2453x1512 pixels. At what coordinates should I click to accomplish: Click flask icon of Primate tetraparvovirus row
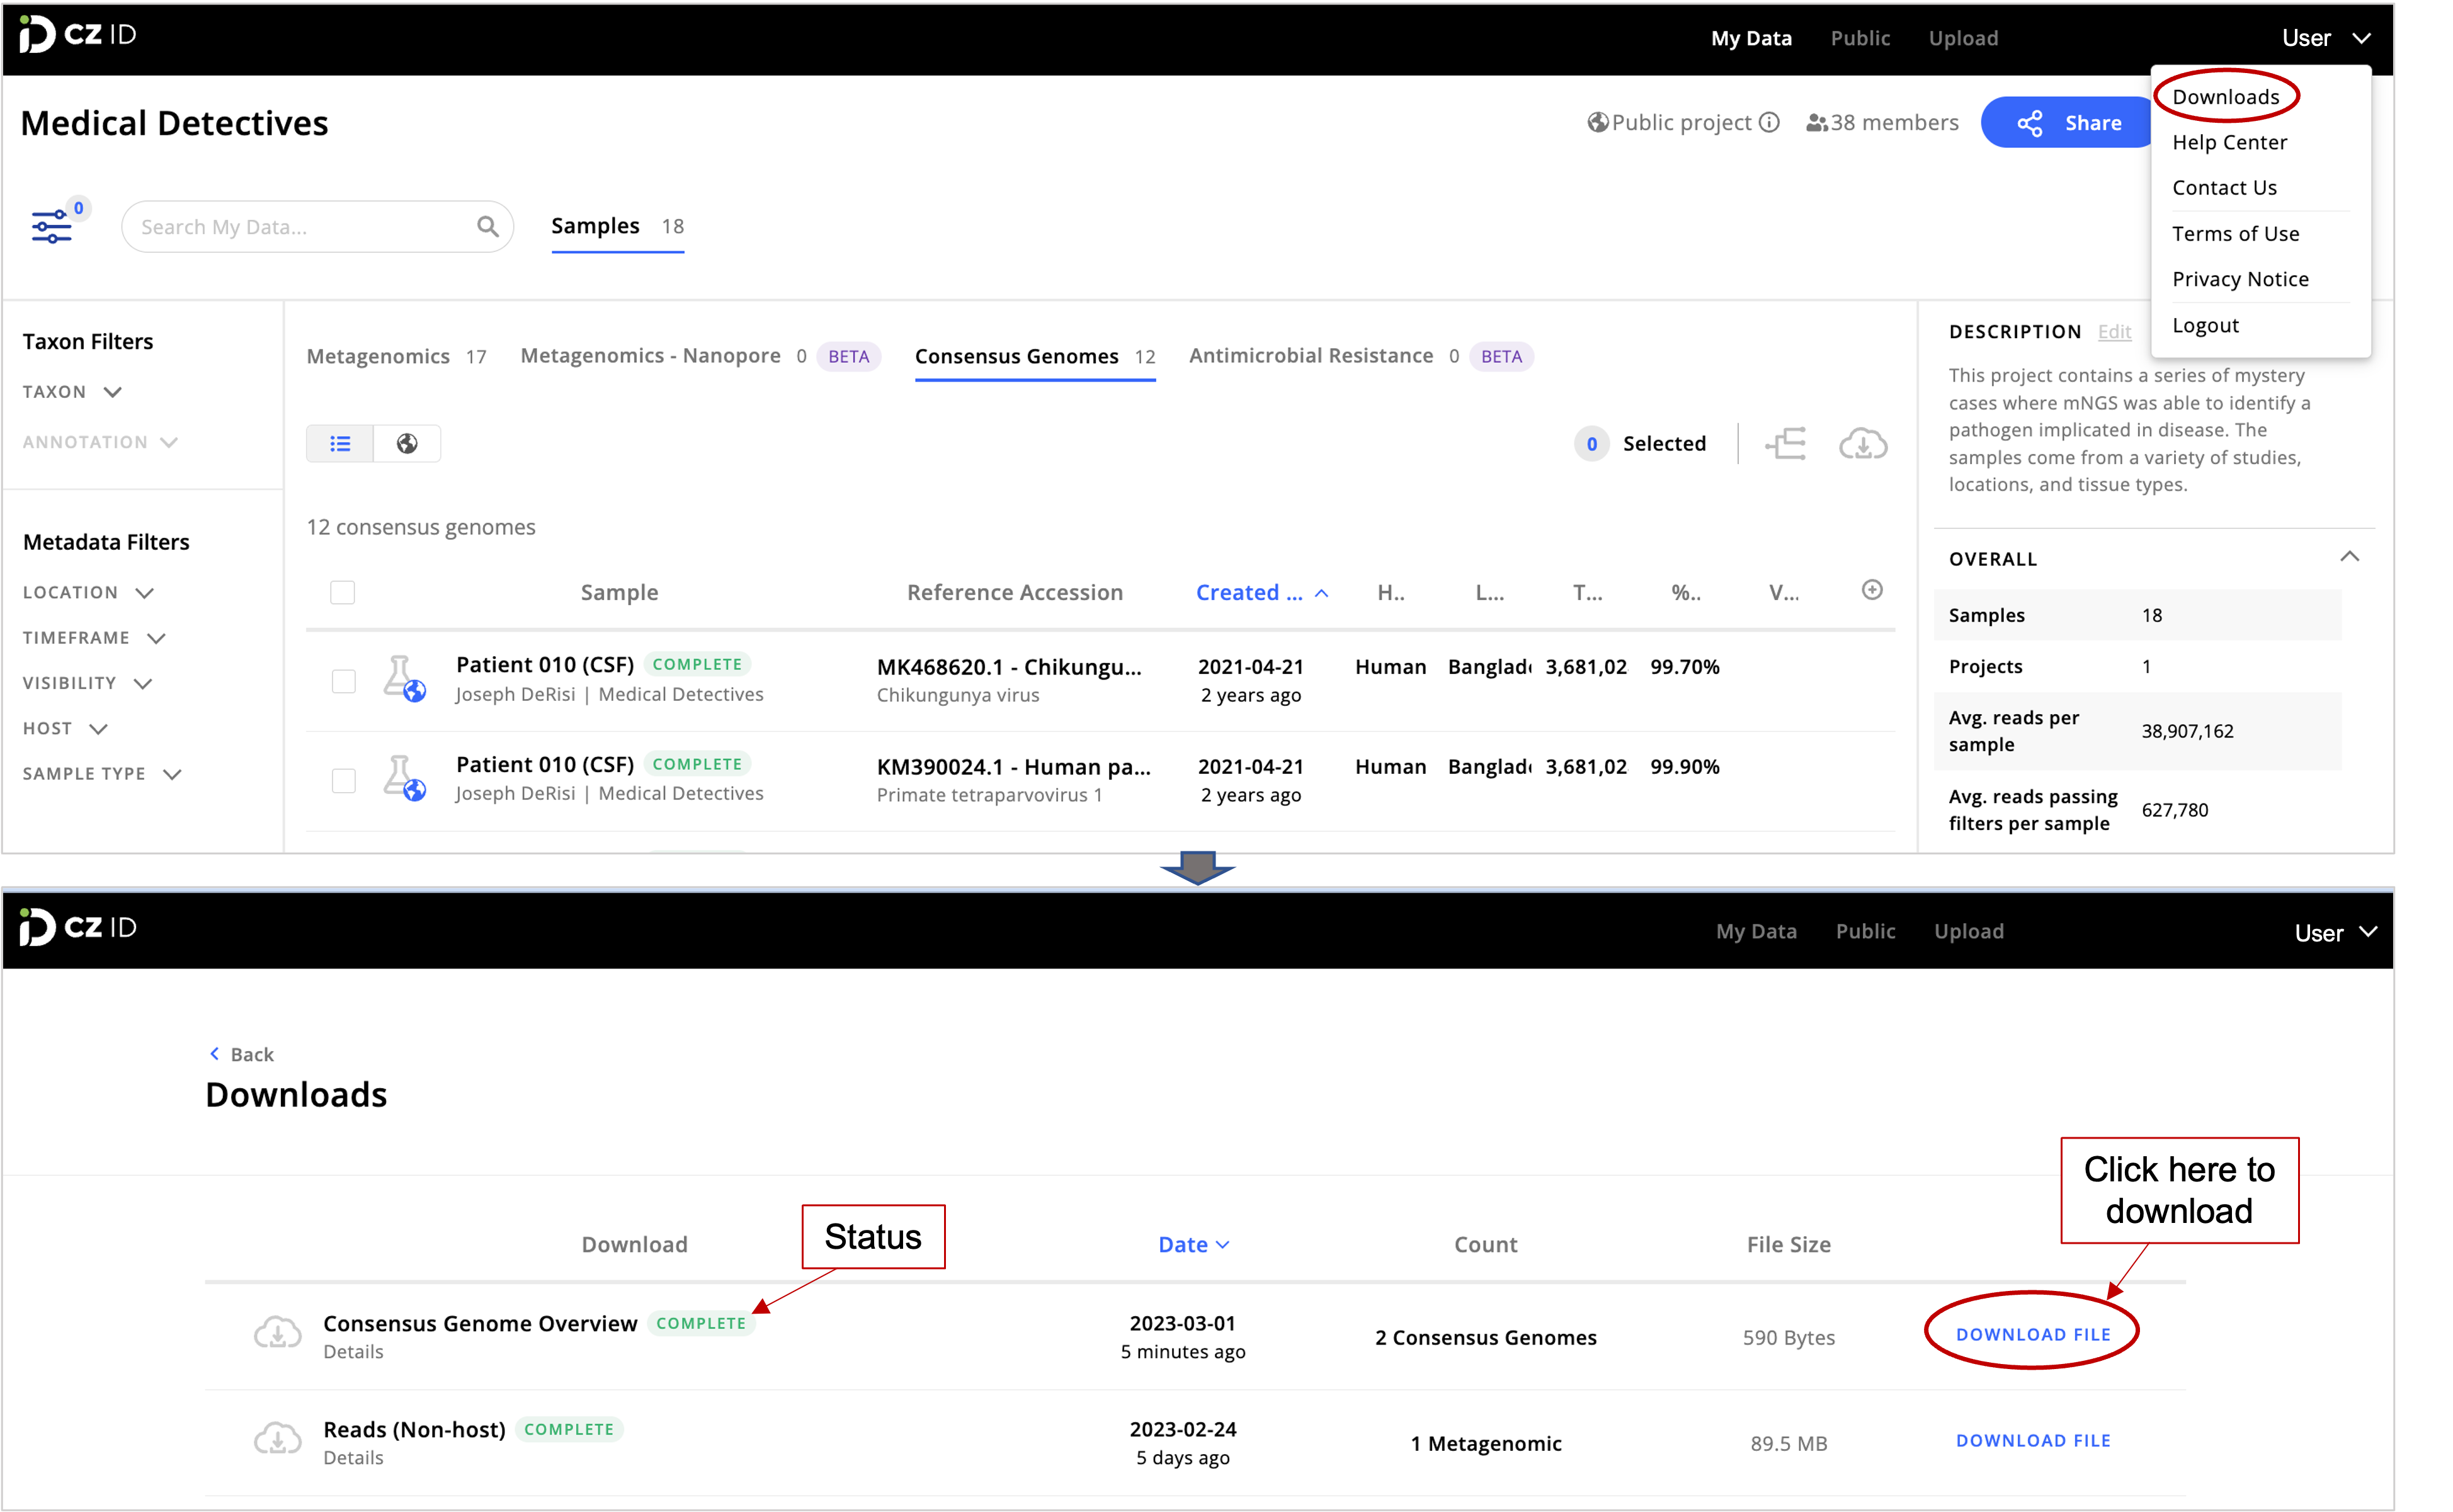pyautogui.click(x=404, y=779)
